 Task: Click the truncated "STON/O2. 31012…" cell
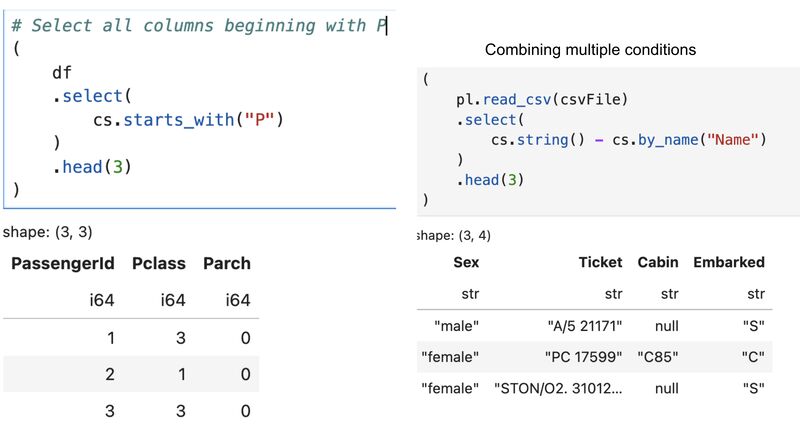(x=559, y=387)
